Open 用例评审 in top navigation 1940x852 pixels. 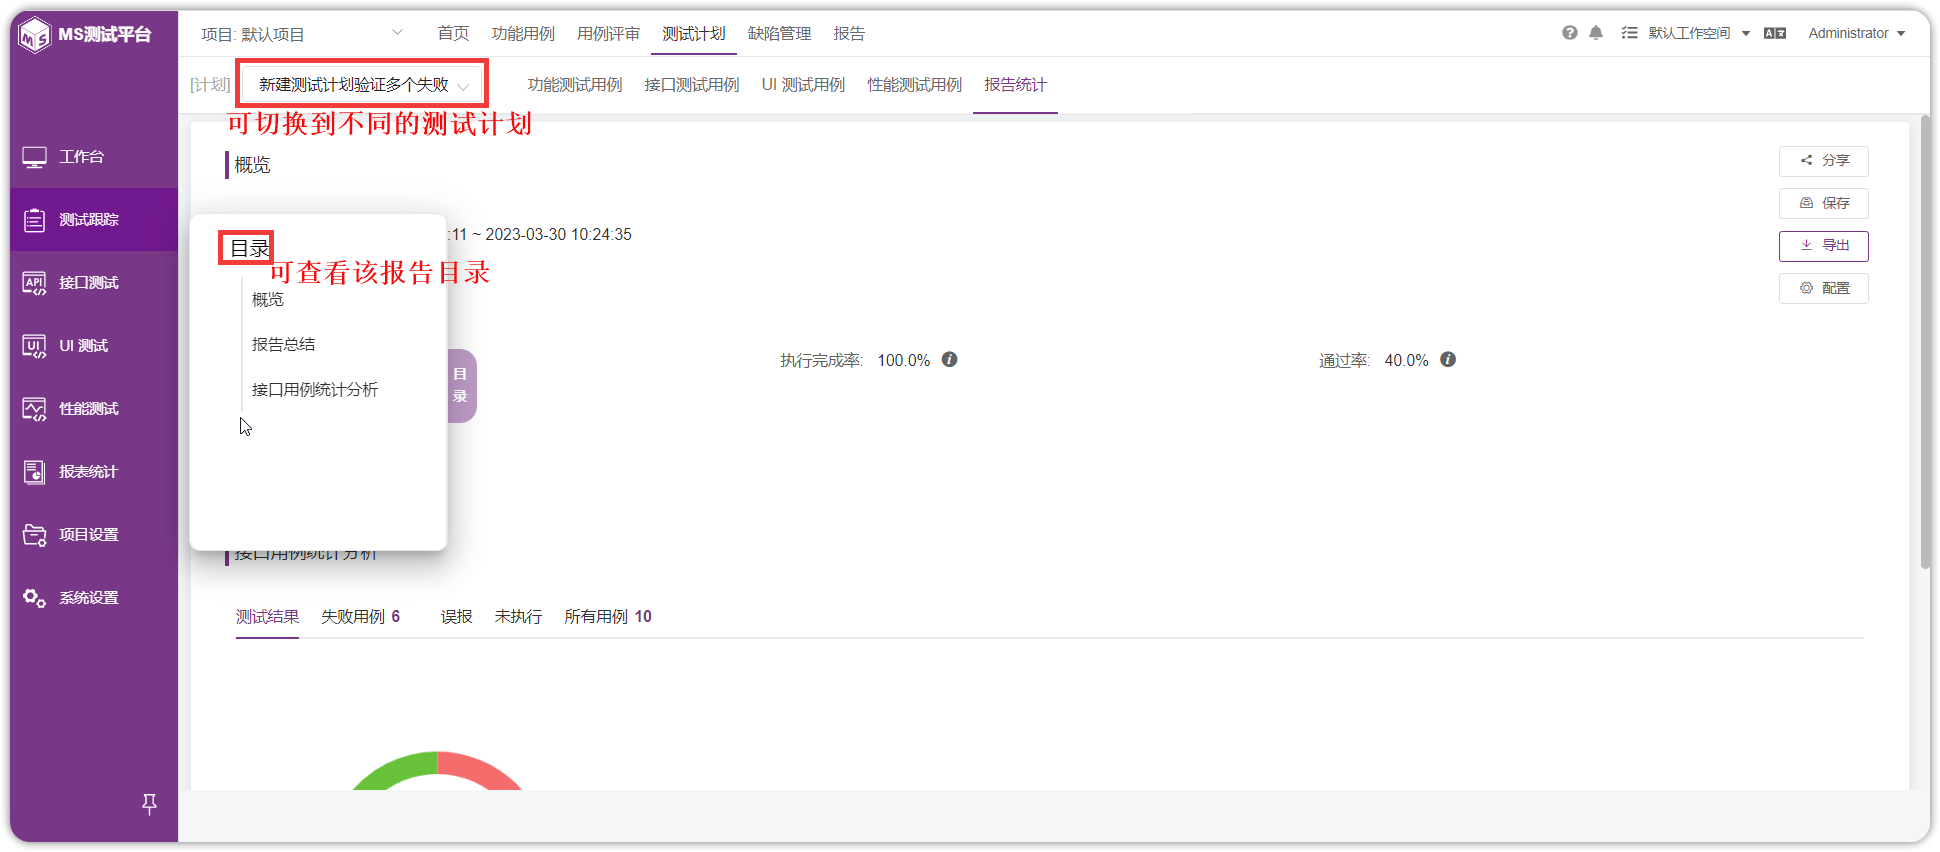point(608,33)
